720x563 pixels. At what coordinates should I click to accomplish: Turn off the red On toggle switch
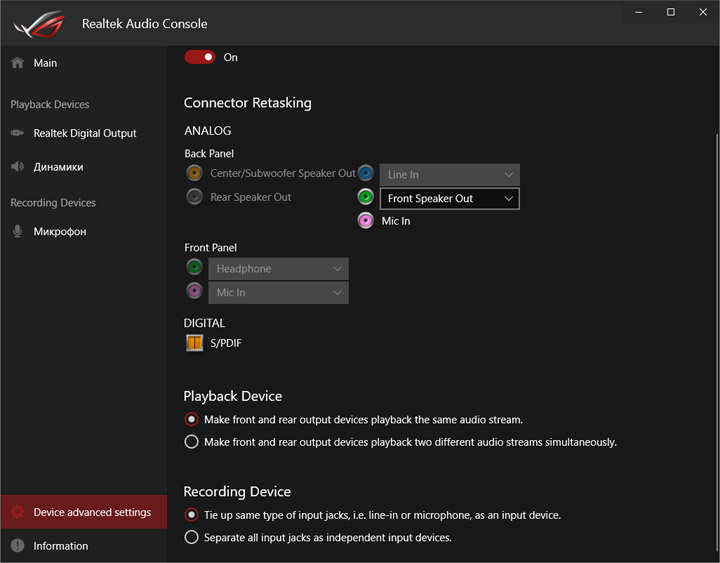[200, 57]
